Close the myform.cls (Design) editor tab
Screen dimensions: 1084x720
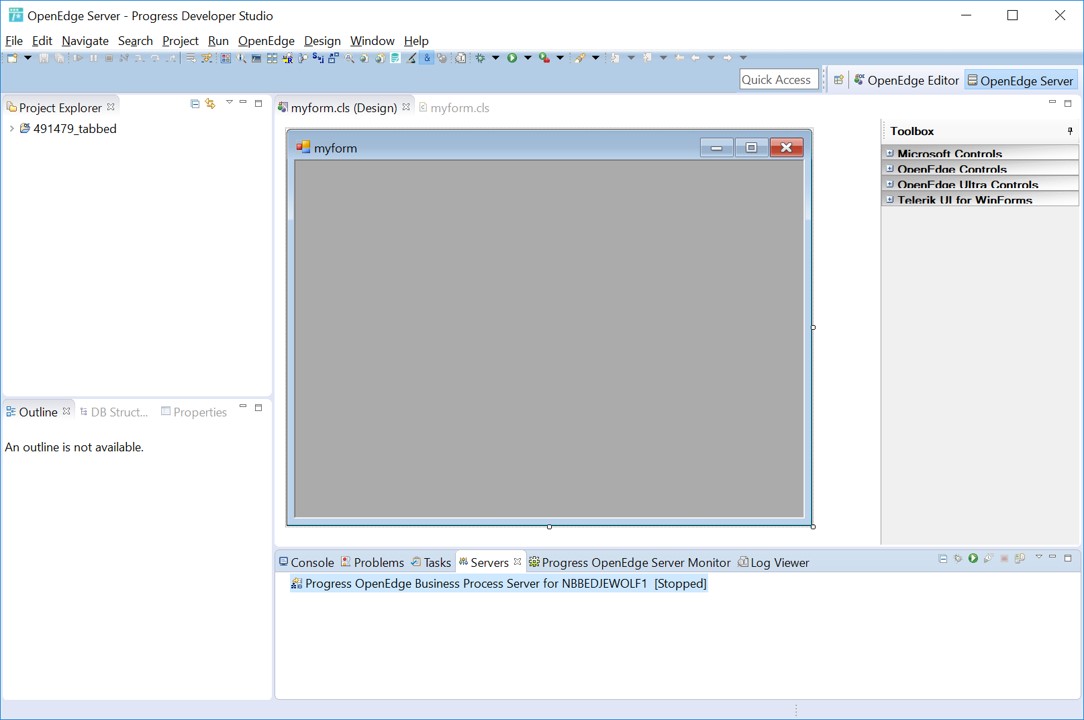[x=406, y=107]
